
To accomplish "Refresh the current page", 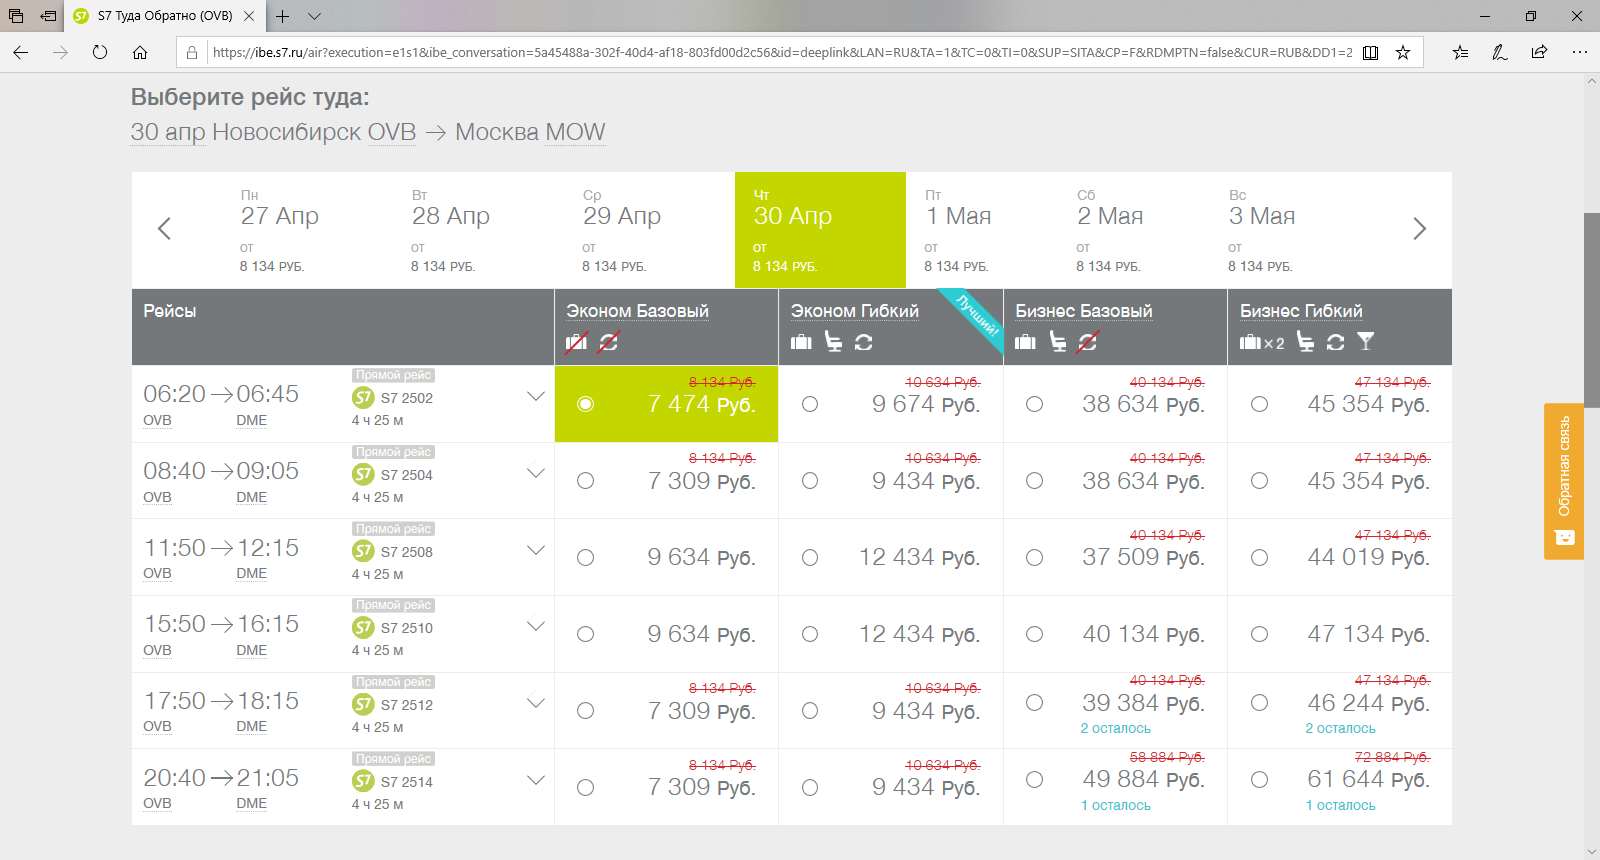I will [x=100, y=52].
